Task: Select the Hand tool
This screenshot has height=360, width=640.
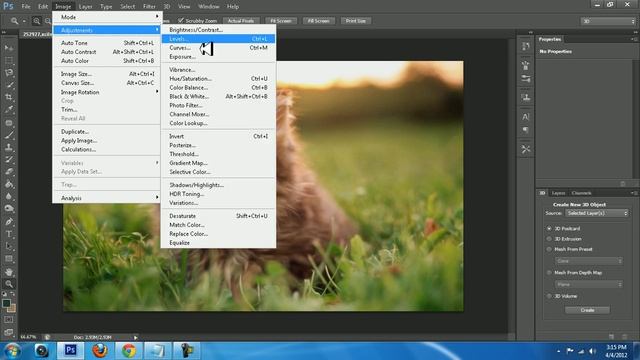Action: pyautogui.click(x=9, y=272)
